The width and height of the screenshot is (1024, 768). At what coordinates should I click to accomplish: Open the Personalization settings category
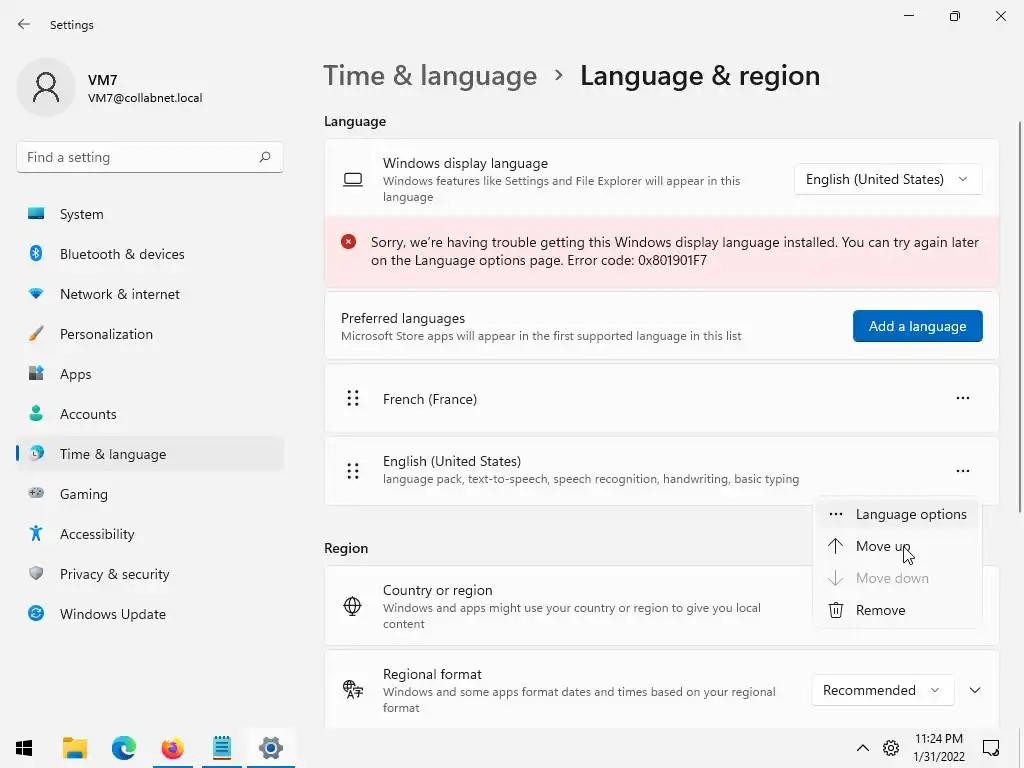tap(150, 334)
